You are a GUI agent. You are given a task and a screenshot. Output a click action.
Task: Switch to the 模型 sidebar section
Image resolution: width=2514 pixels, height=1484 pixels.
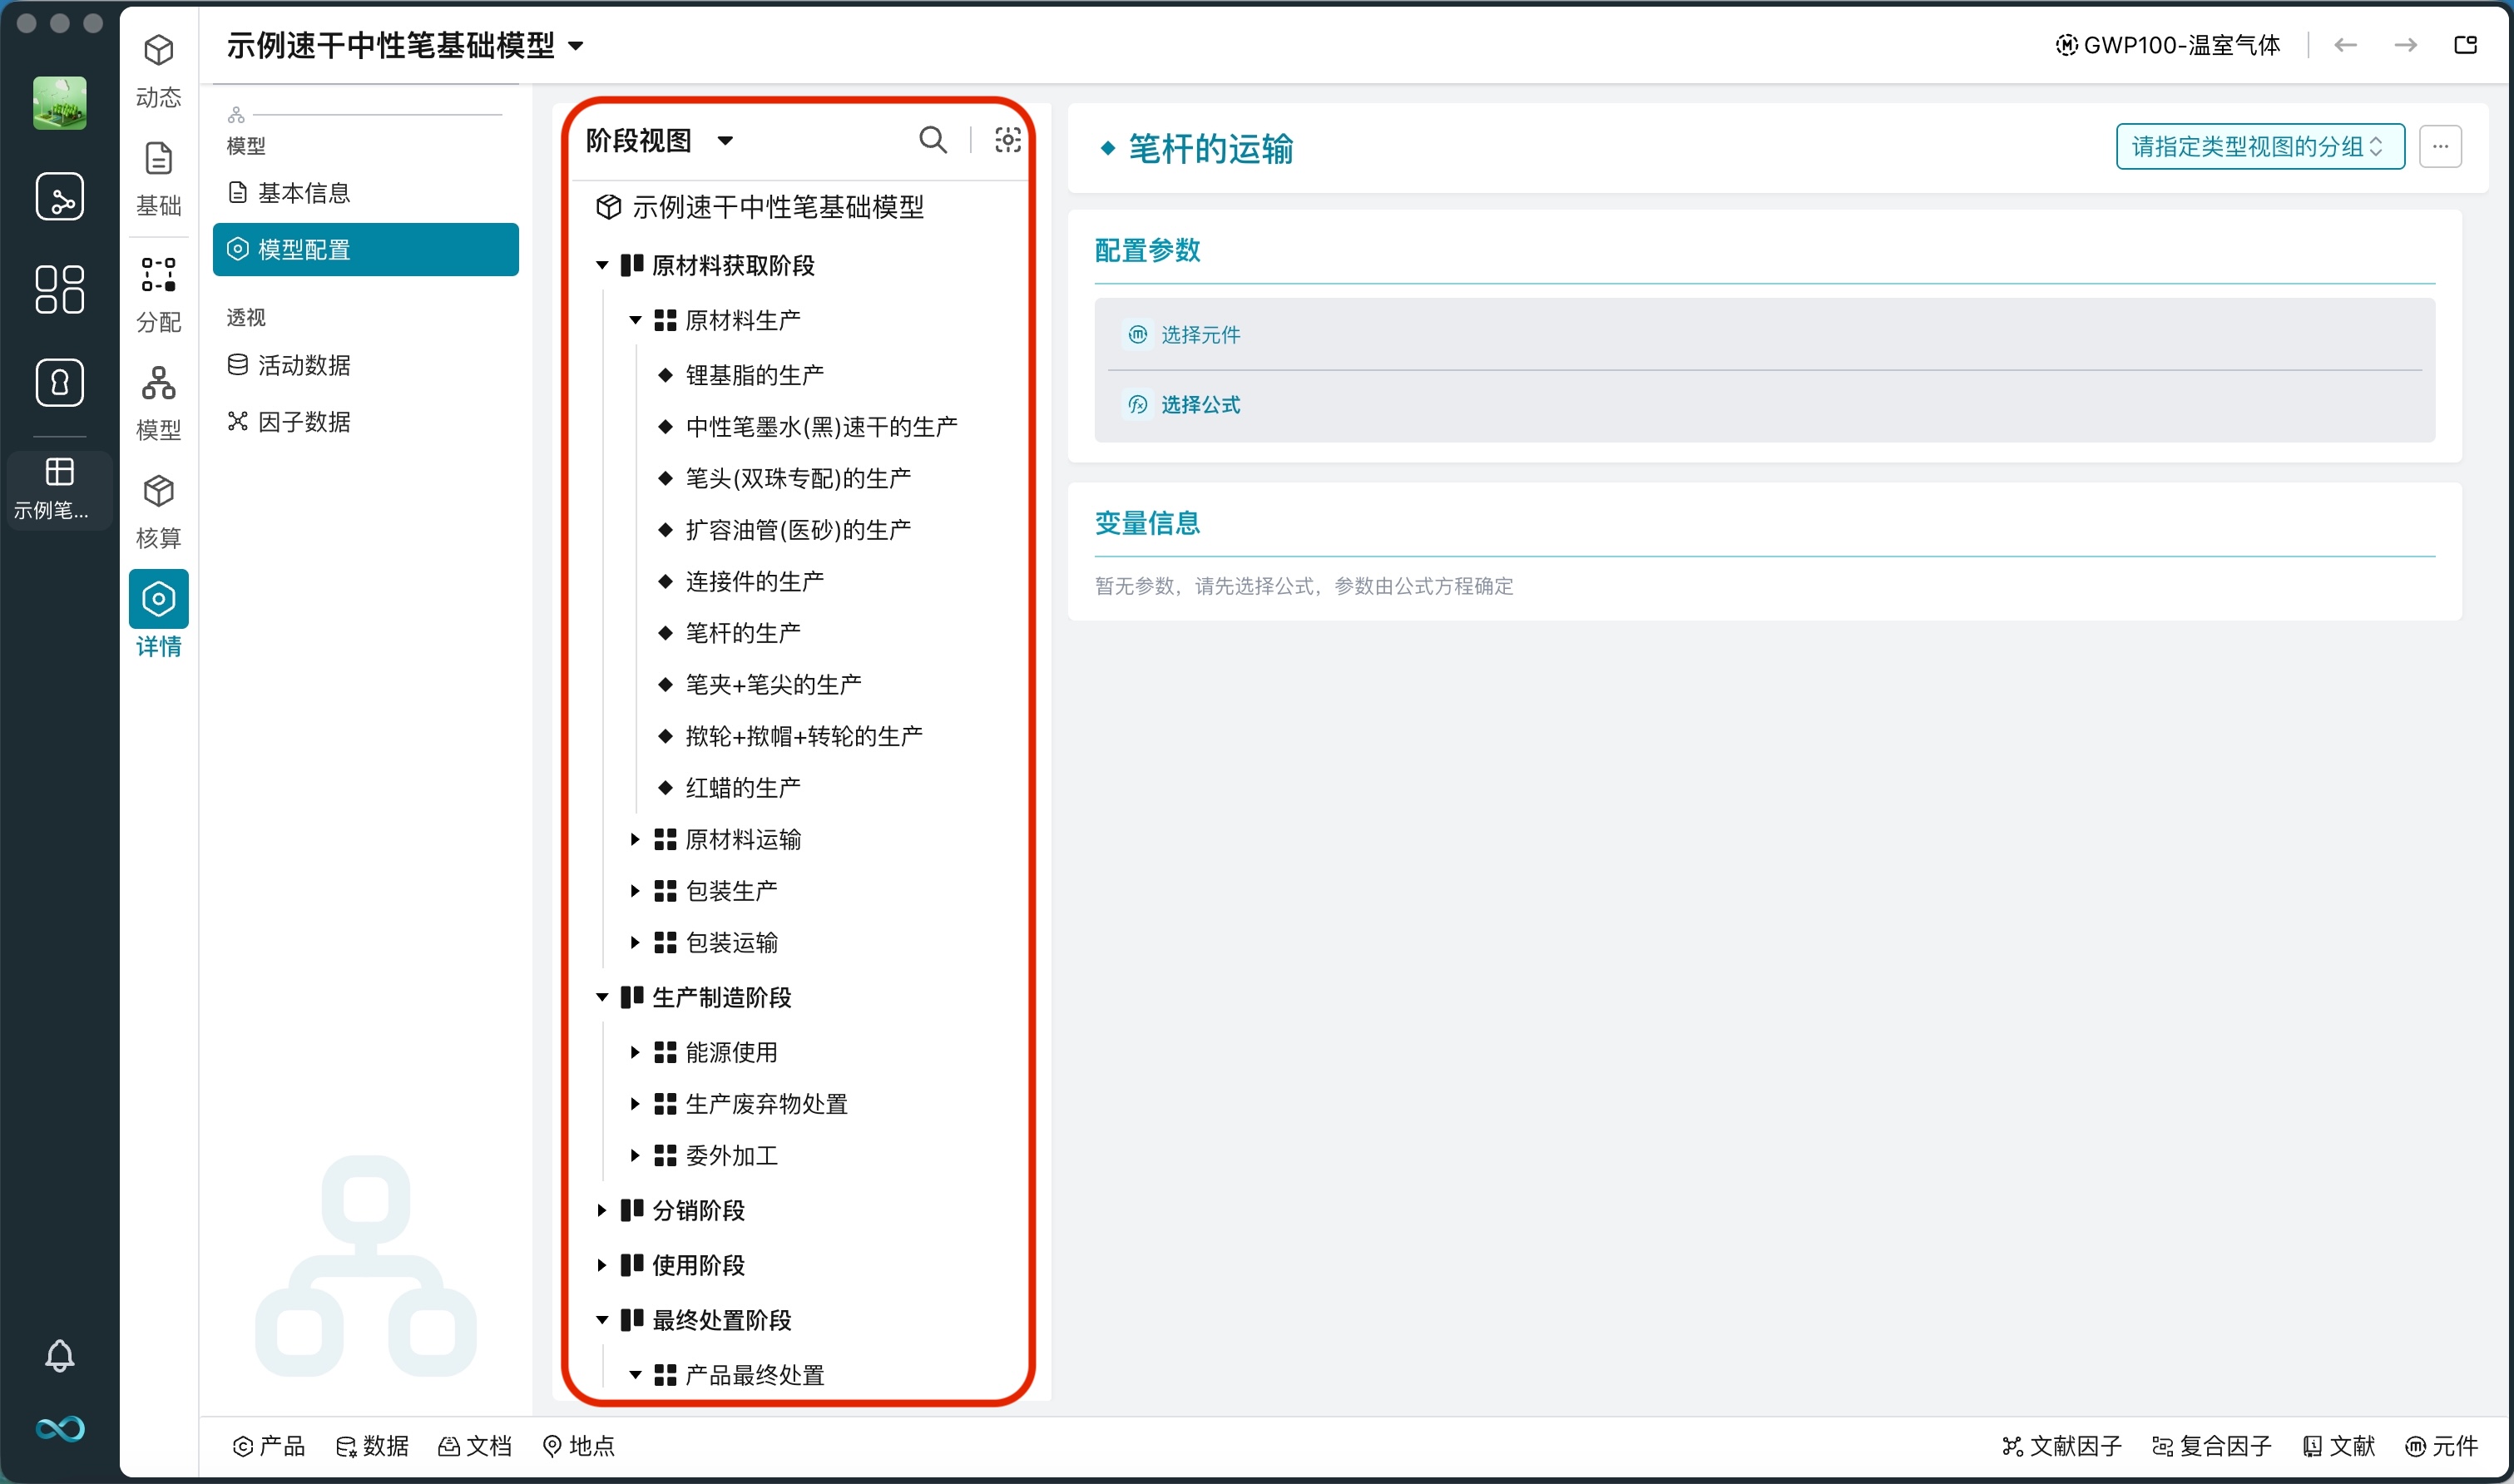[x=158, y=400]
